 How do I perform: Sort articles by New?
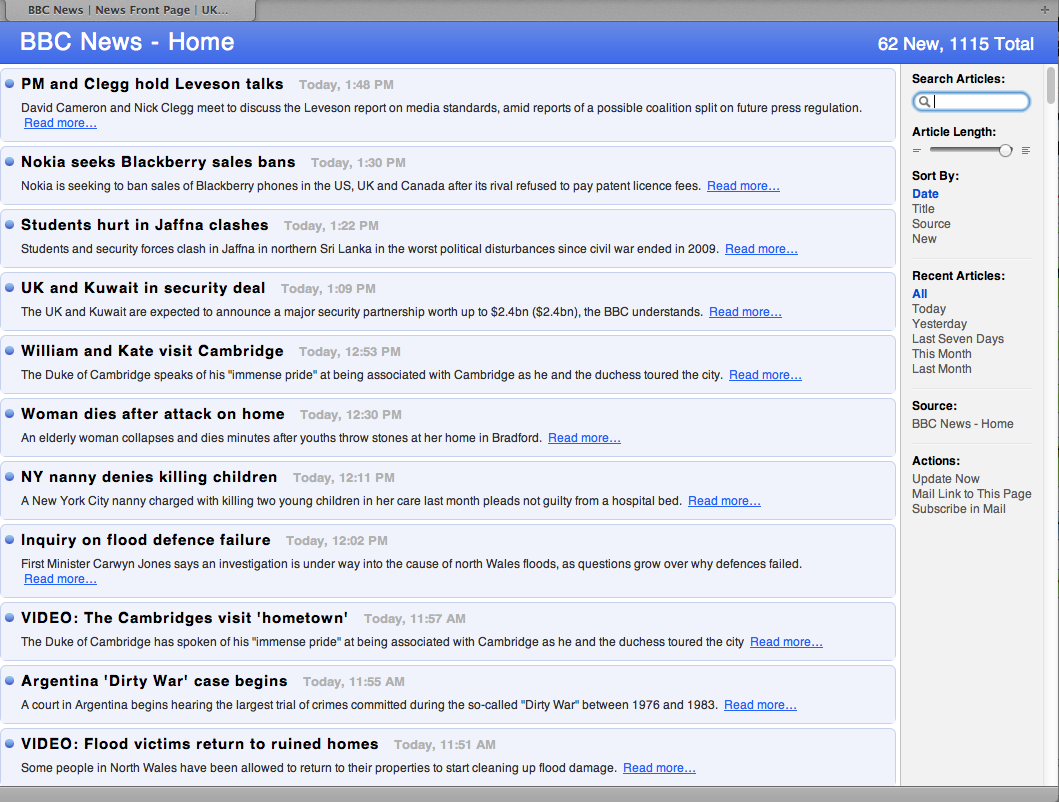point(925,239)
